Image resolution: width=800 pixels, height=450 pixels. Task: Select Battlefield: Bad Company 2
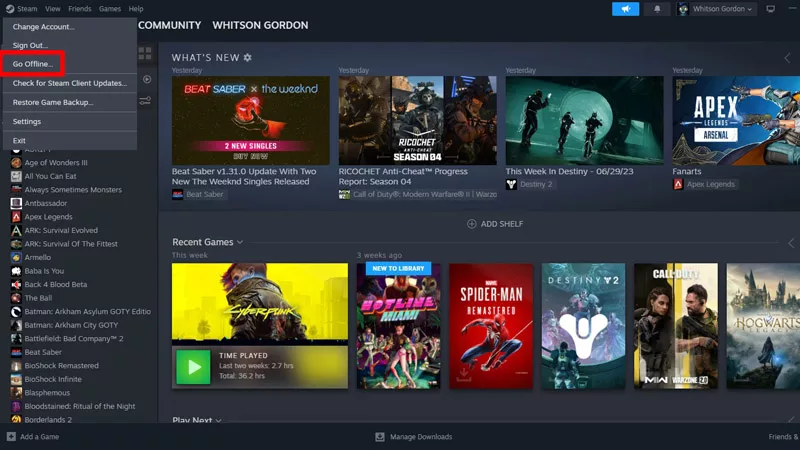click(x=74, y=338)
